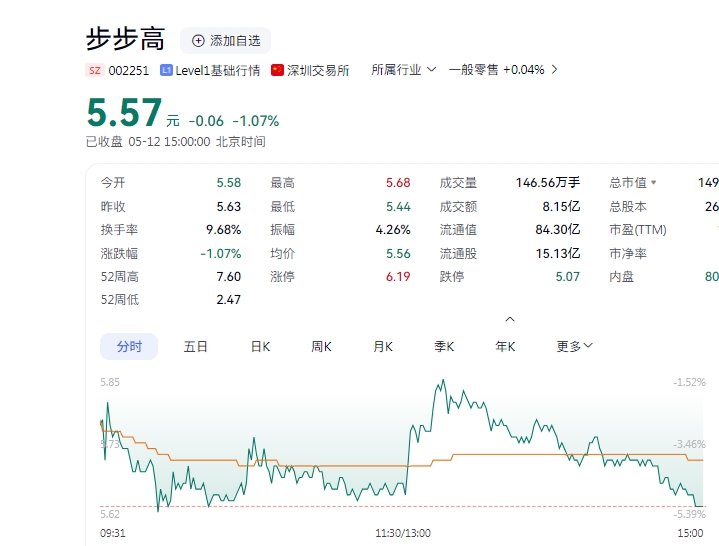Click the 最高 value 5.68
The image size is (719, 546).
coord(398,183)
